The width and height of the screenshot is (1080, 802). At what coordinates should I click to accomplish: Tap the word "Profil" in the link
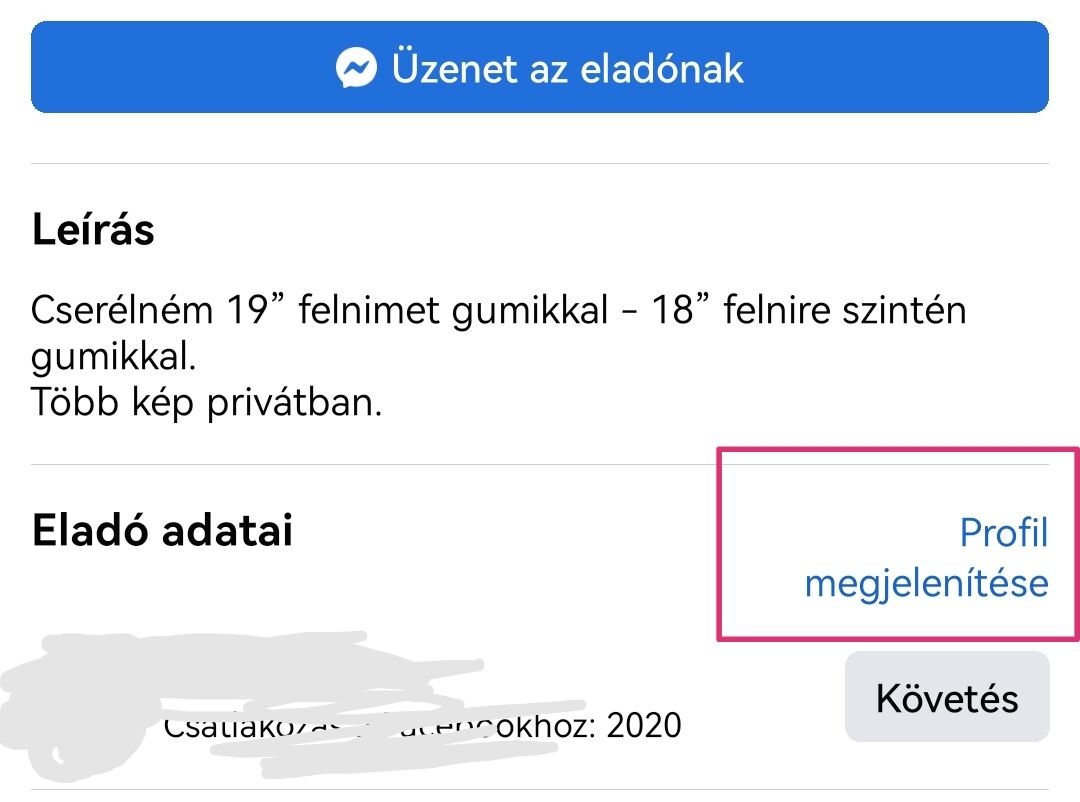click(x=1004, y=533)
